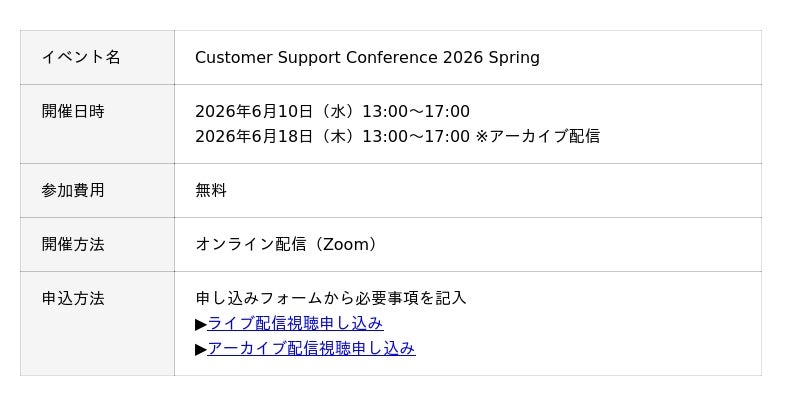800x406 pixels.
Task: Click the word Customer in event name
Action: click(x=232, y=57)
